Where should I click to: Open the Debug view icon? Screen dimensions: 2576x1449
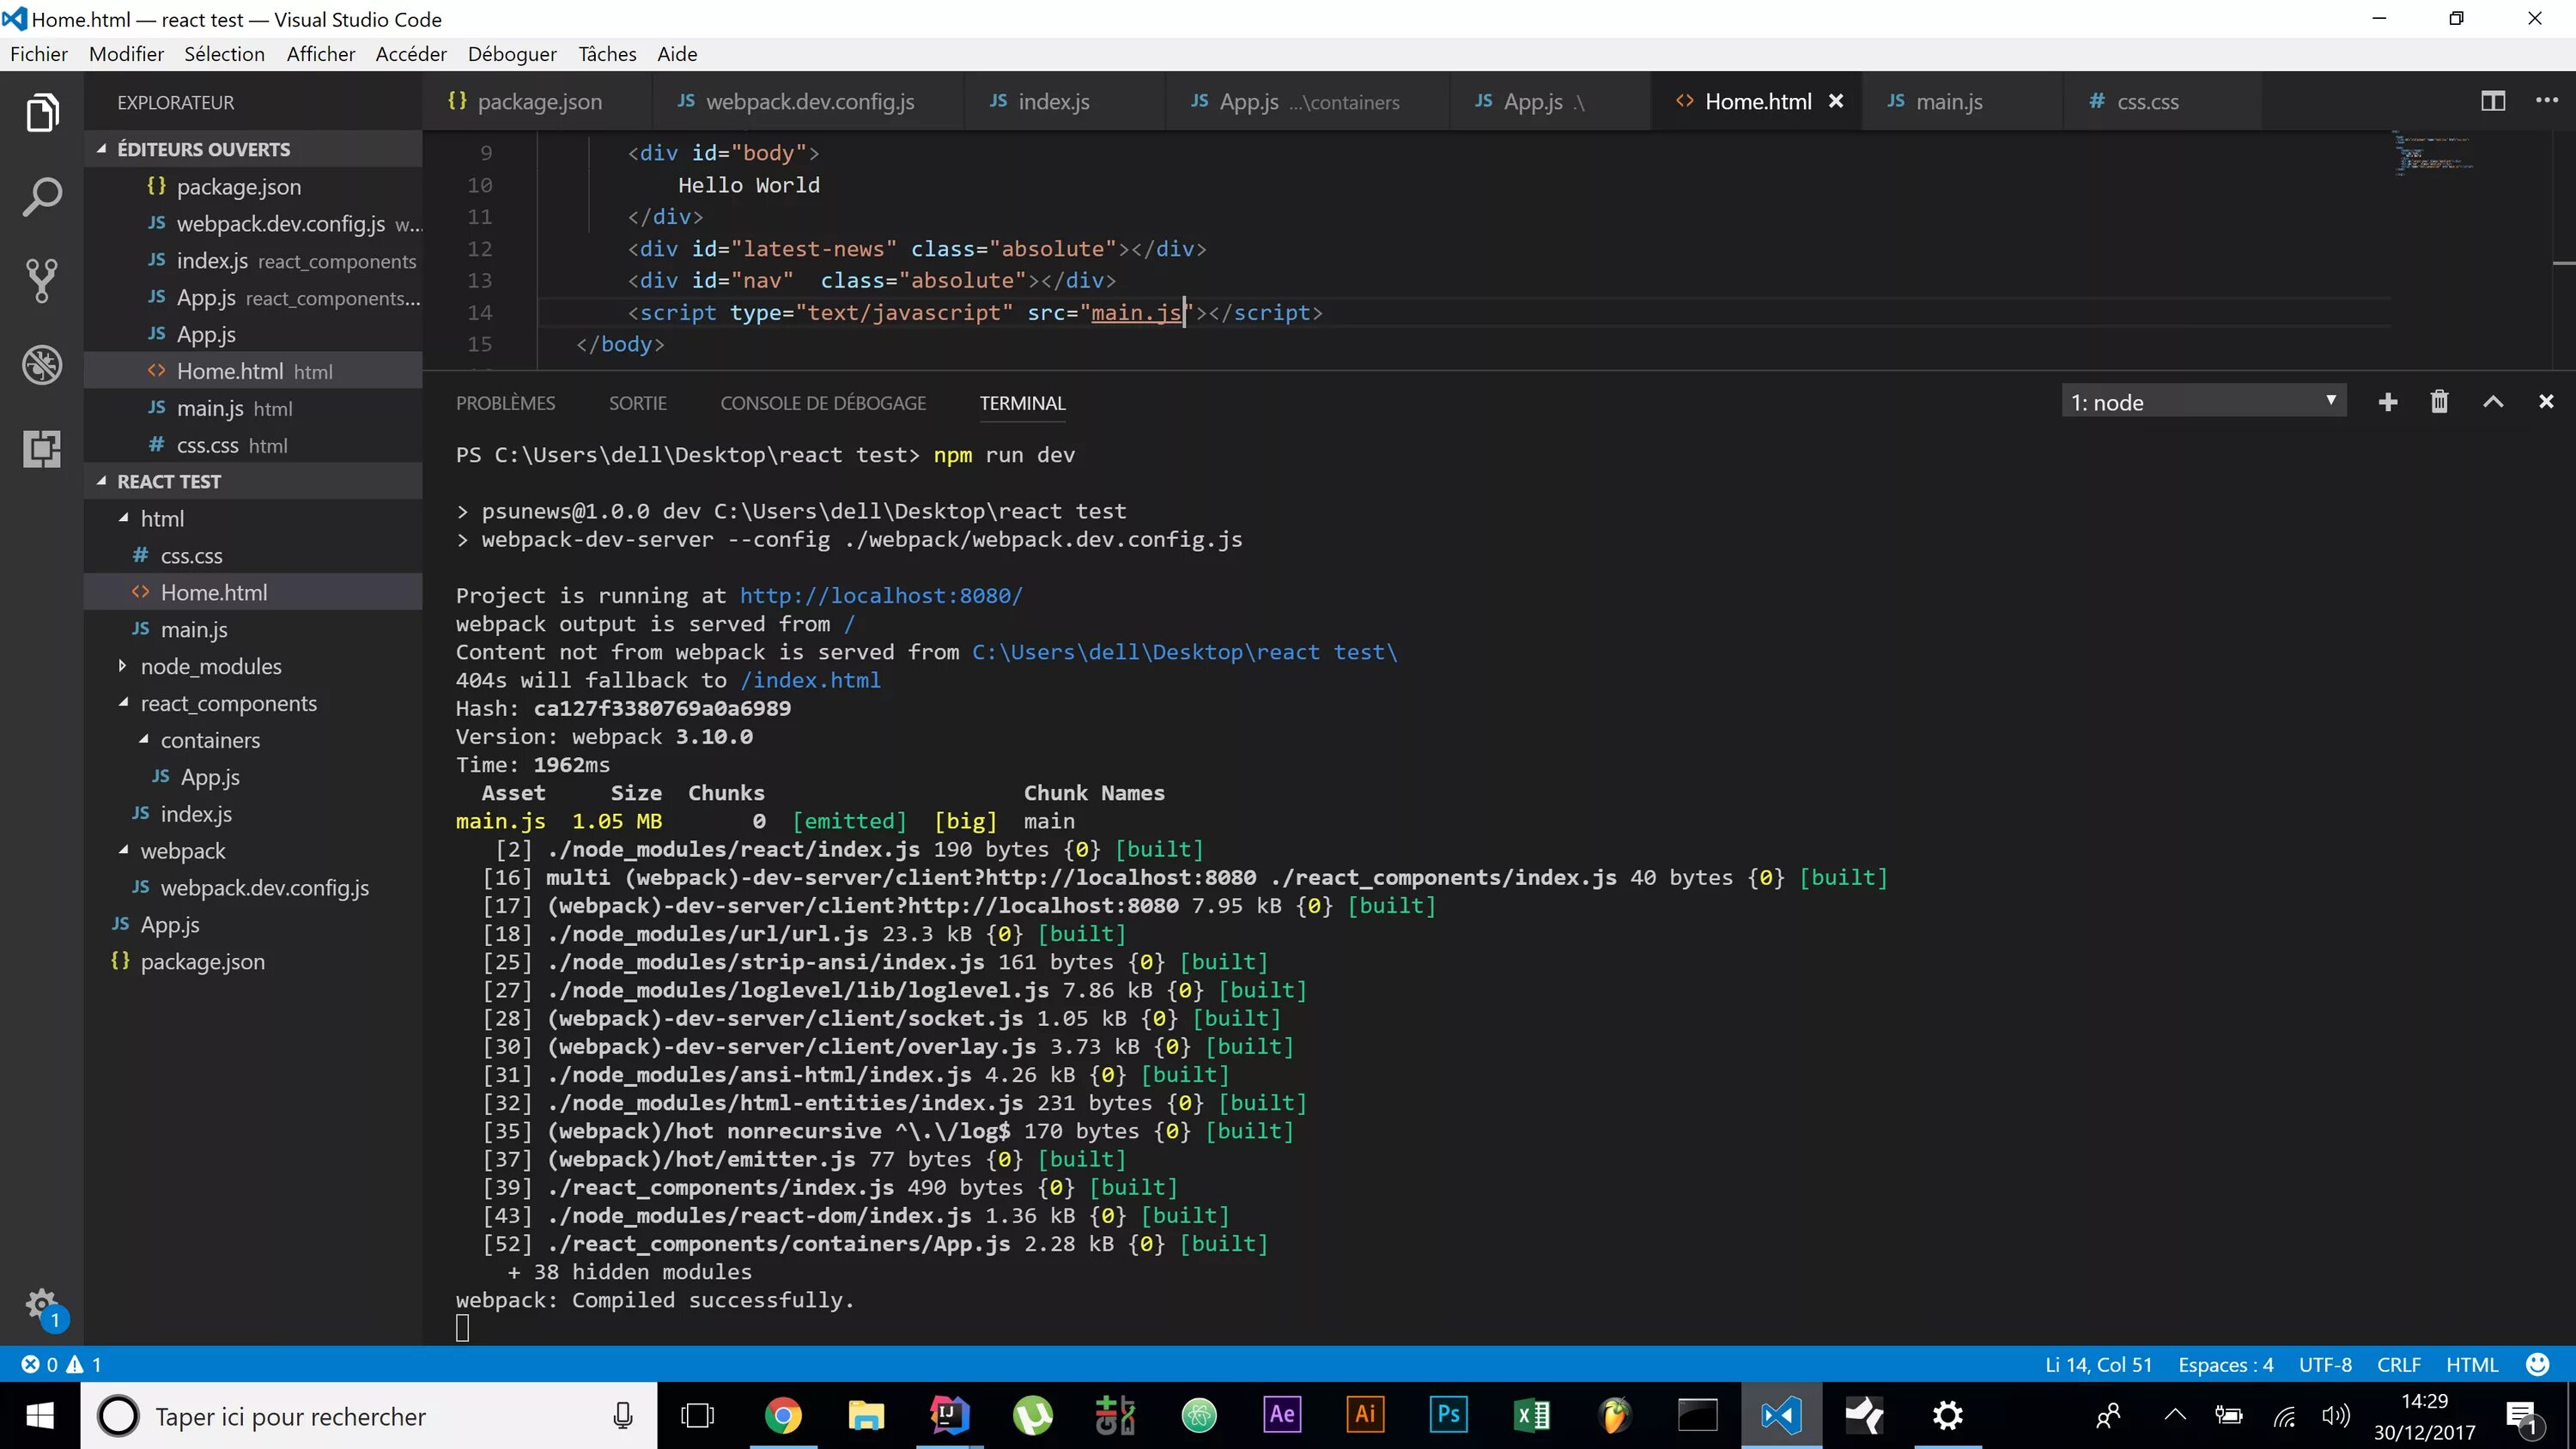point(42,365)
